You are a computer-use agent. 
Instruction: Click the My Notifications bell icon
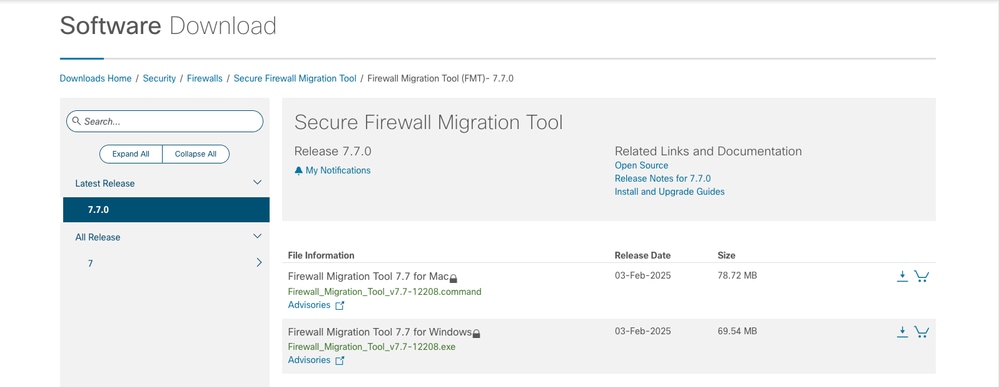298,171
